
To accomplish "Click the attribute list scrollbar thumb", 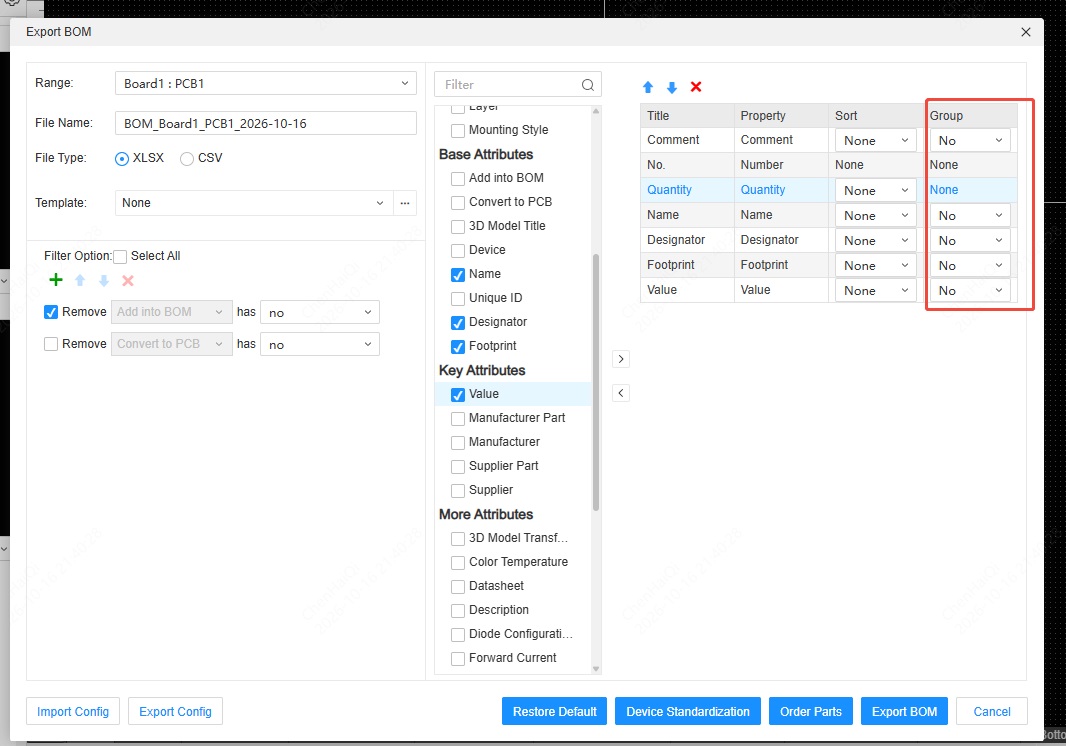I will 596,382.
